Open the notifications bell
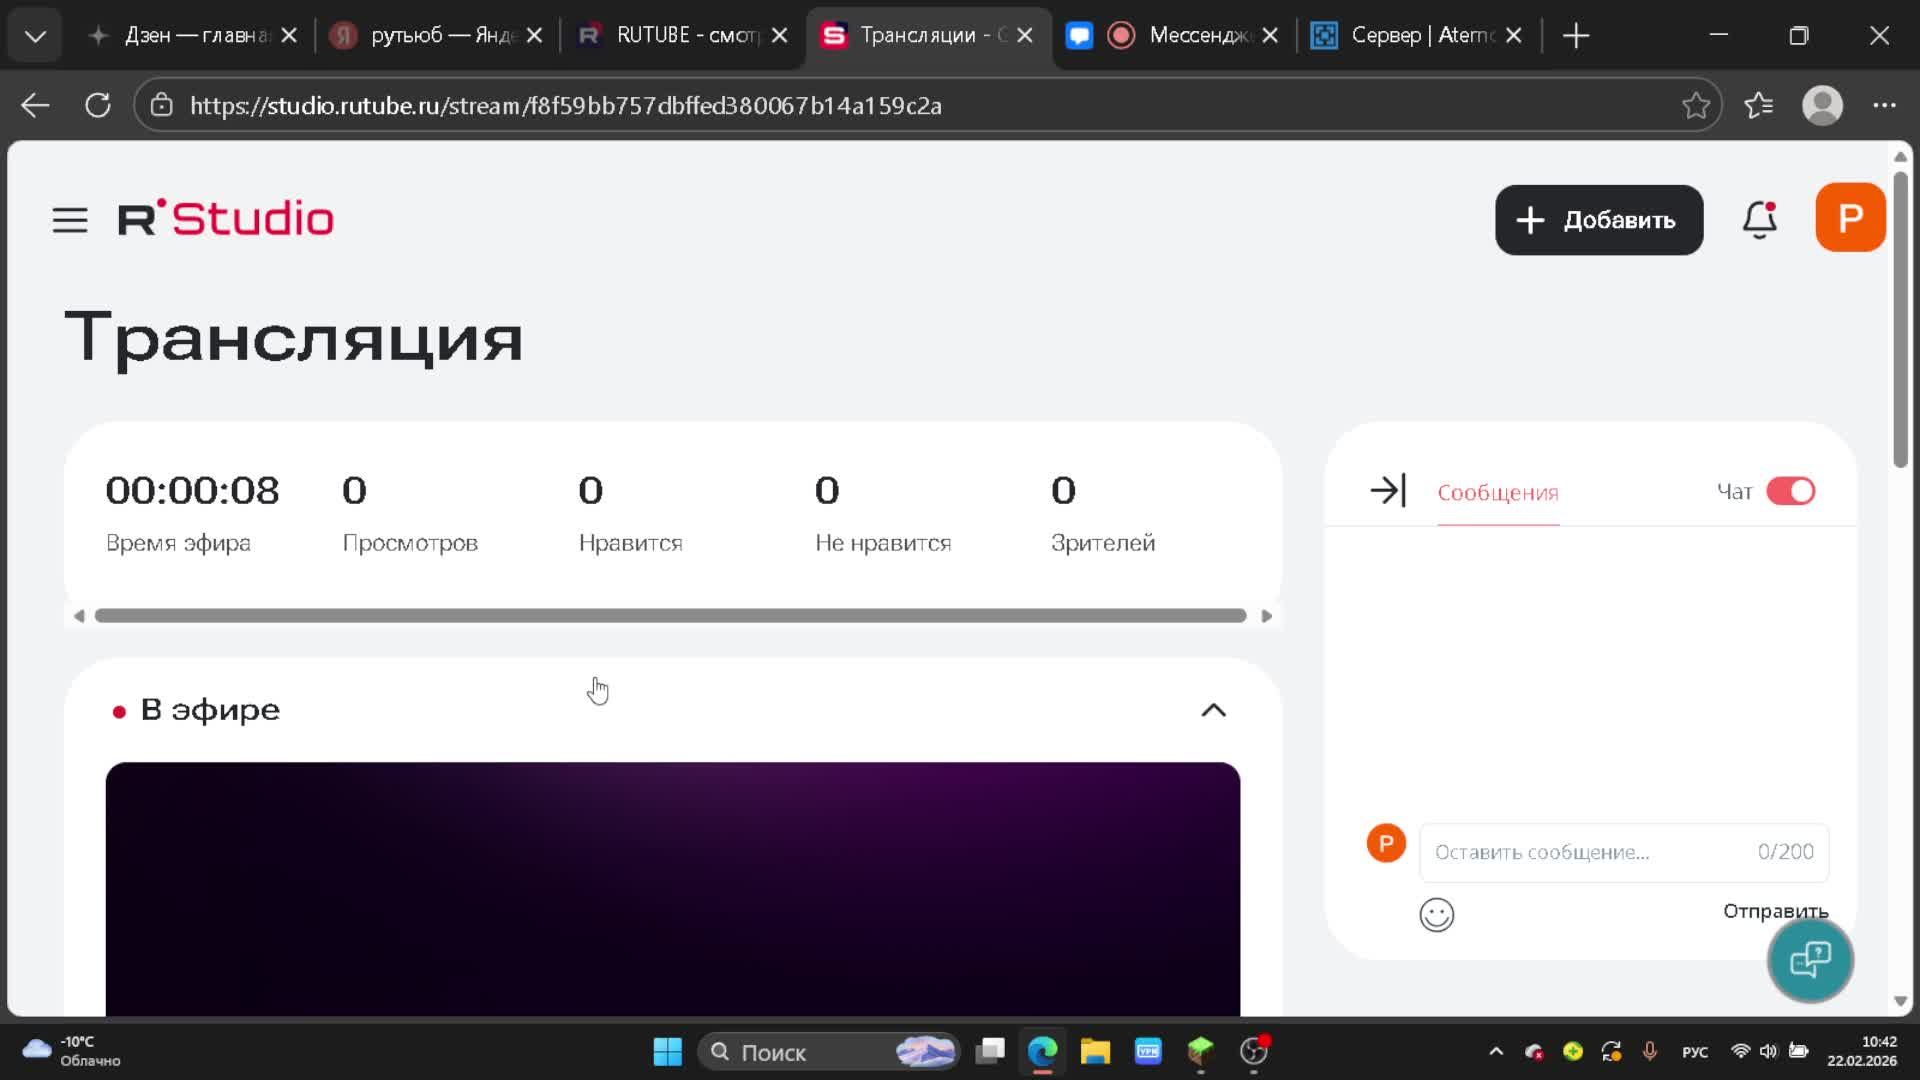Viewport: 1920px width, 1080px height. [1759, 220]
